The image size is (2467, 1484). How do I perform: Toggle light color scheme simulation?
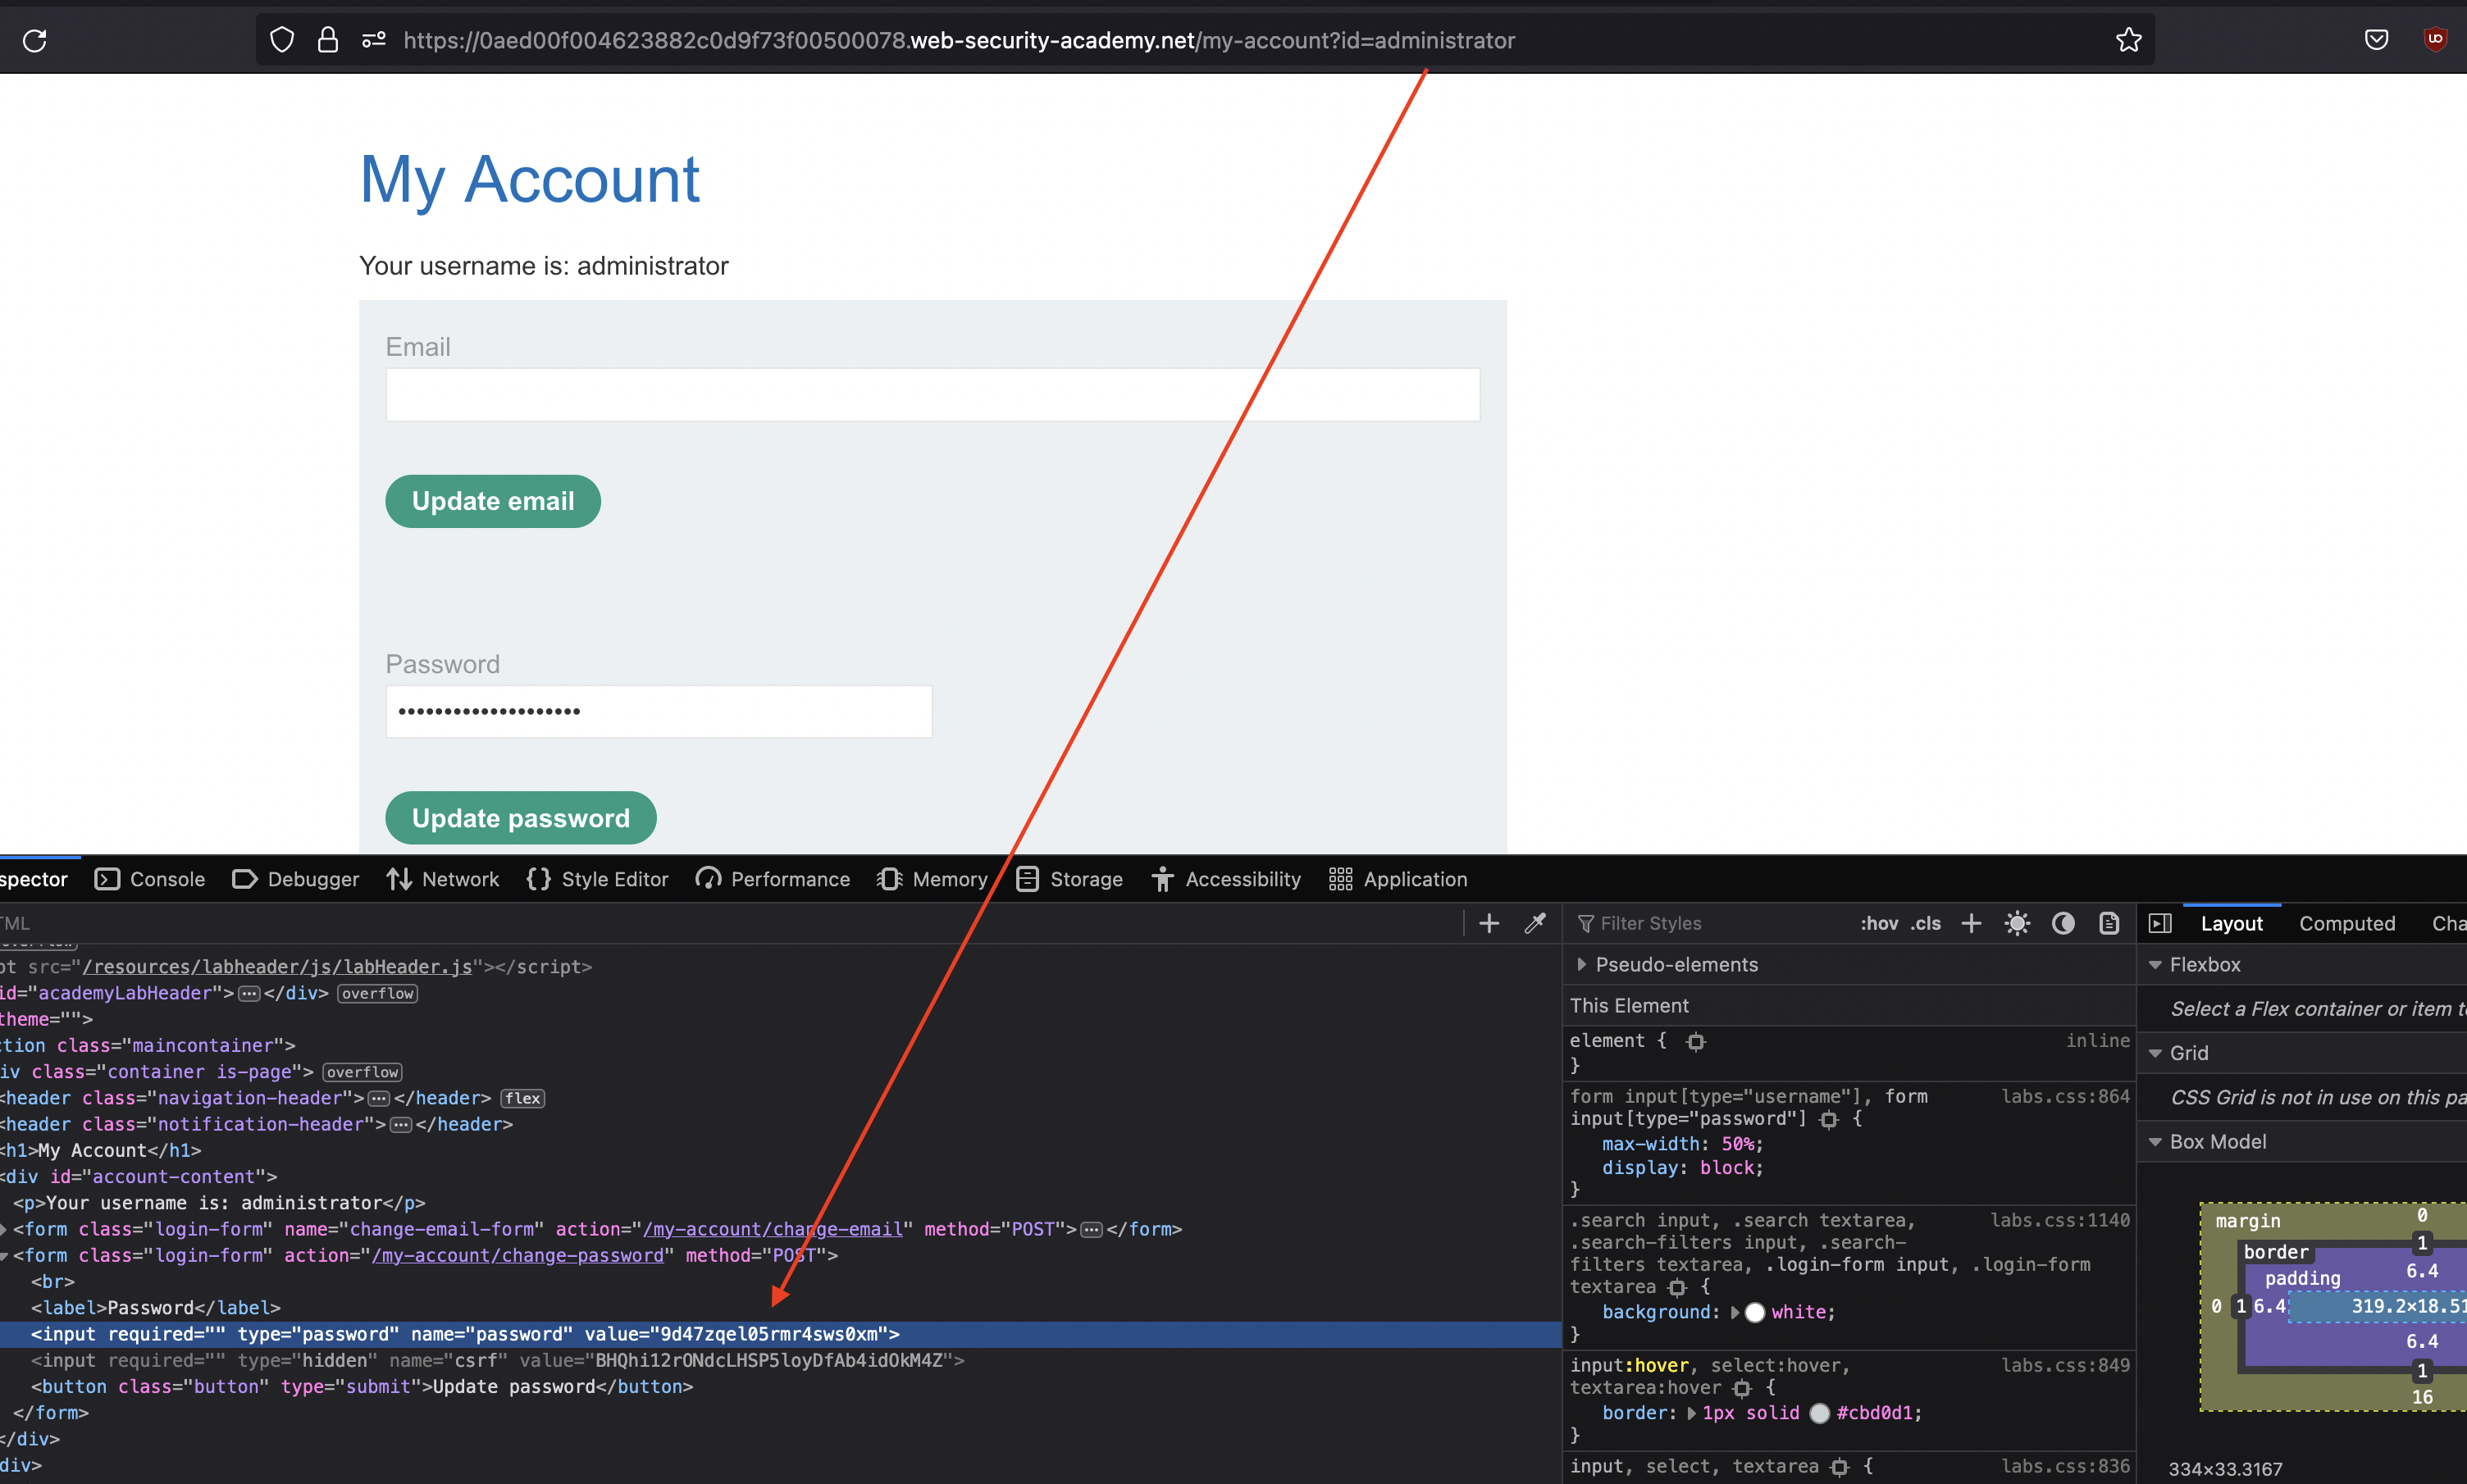[x=2017, y=923]
